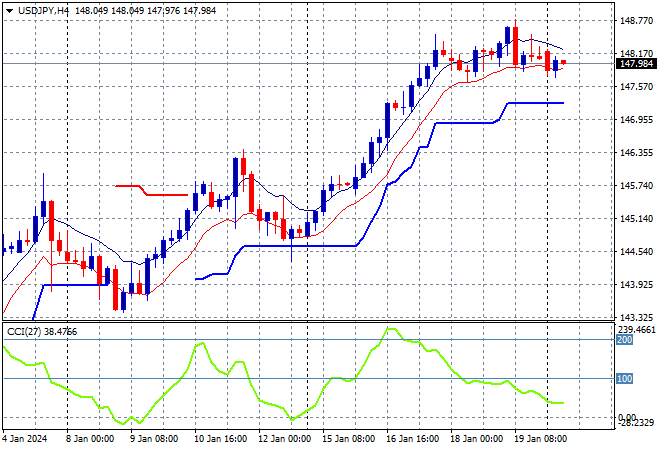
Task: Select the current price label 147.984
Action: pyautogui.click(x=636, y=64)
